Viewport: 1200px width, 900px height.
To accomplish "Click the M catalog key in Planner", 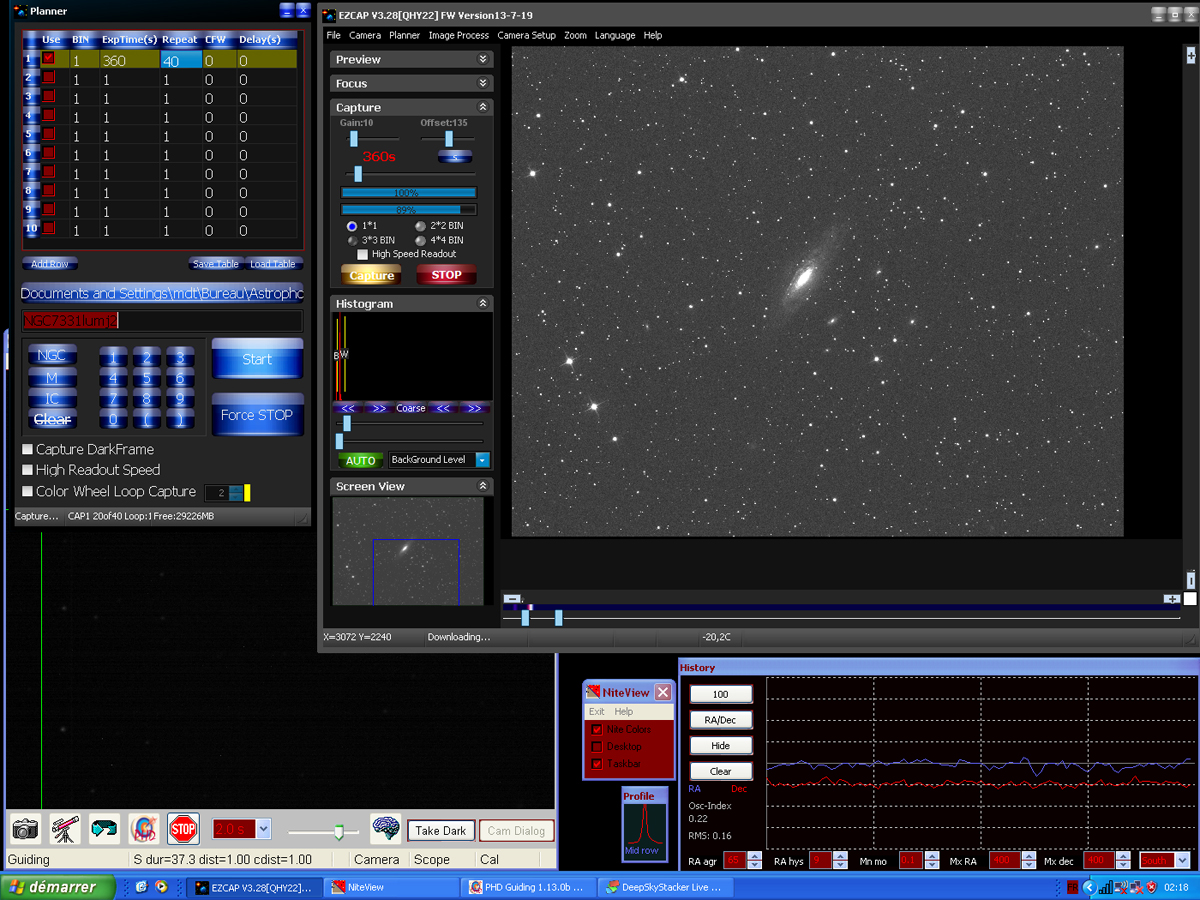I will tap(52, 378).
